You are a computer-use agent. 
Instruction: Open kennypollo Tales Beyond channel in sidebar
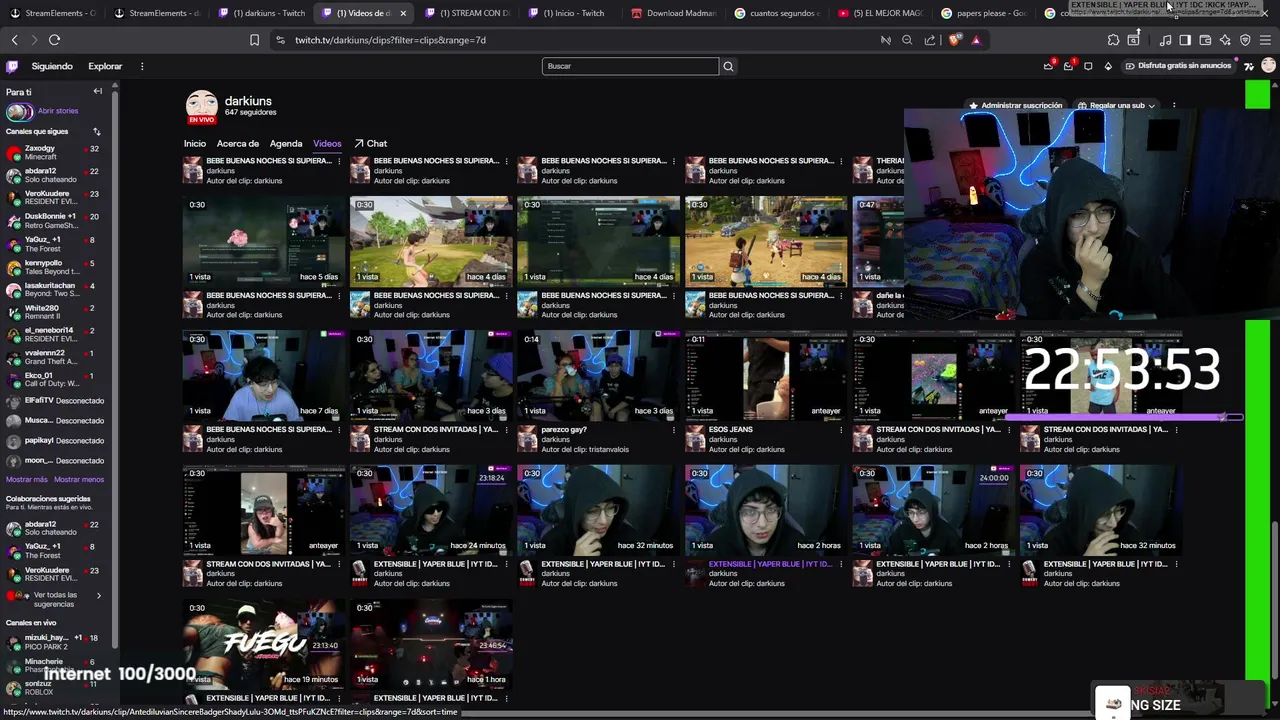coord(53,266)
